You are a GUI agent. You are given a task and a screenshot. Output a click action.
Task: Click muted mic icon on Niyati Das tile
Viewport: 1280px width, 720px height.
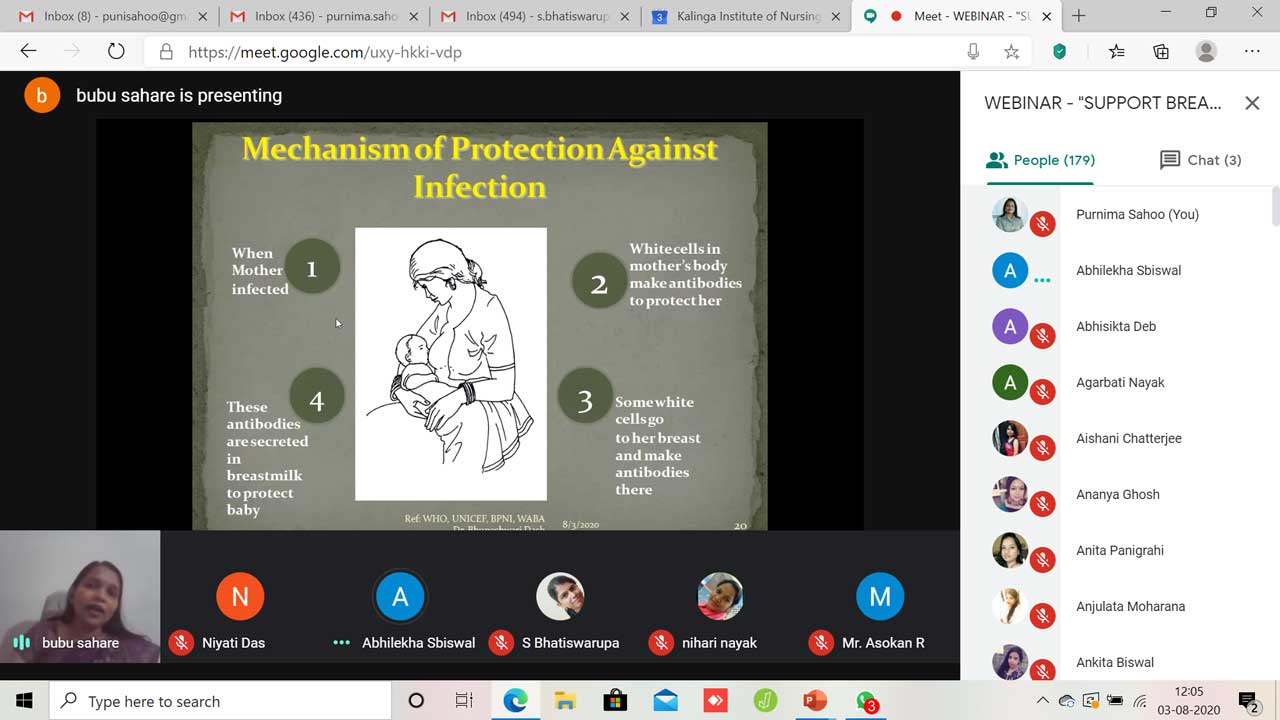[x=181, y=643]
